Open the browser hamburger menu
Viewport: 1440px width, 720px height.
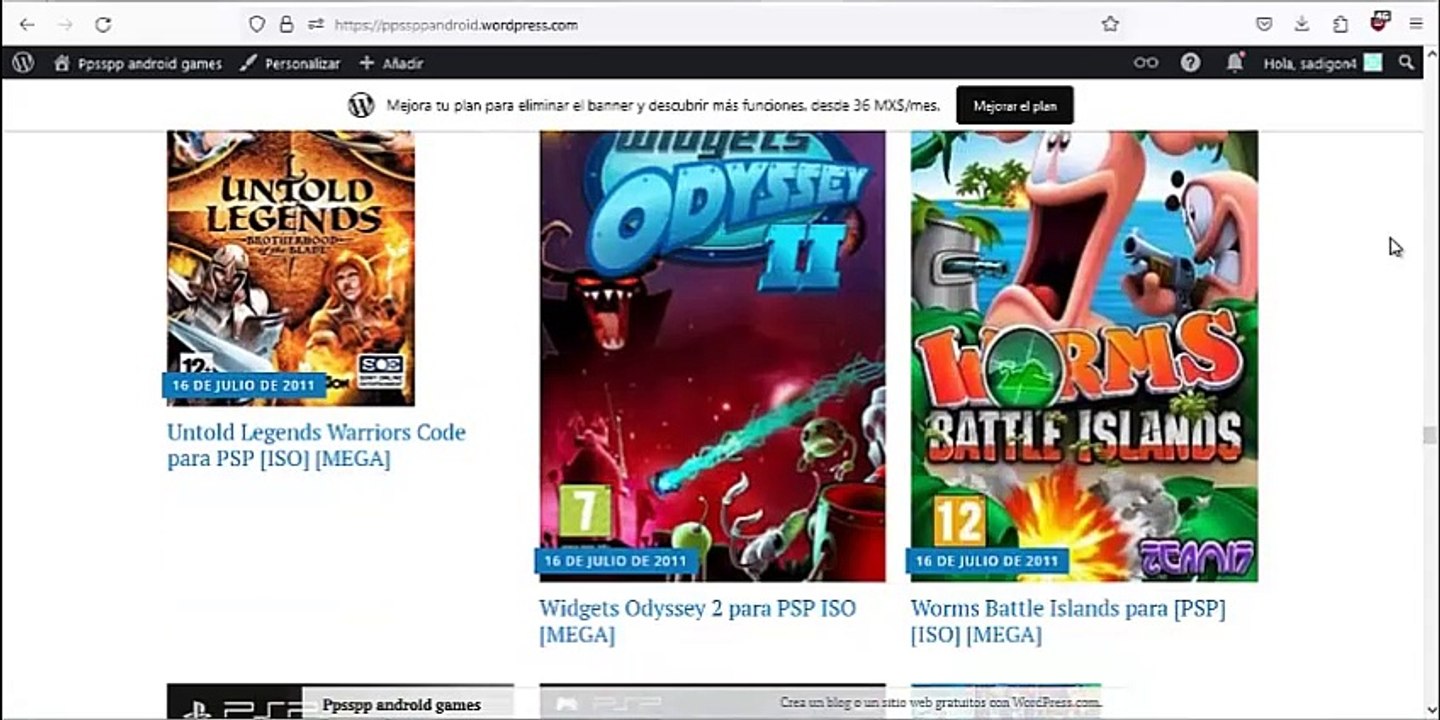(1416, 24)
